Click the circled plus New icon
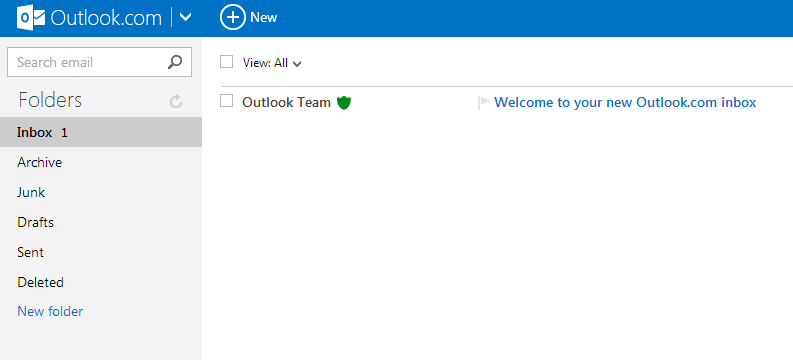Image resolution: width=793 pixels, height=360 pixels. coord(232,18)
